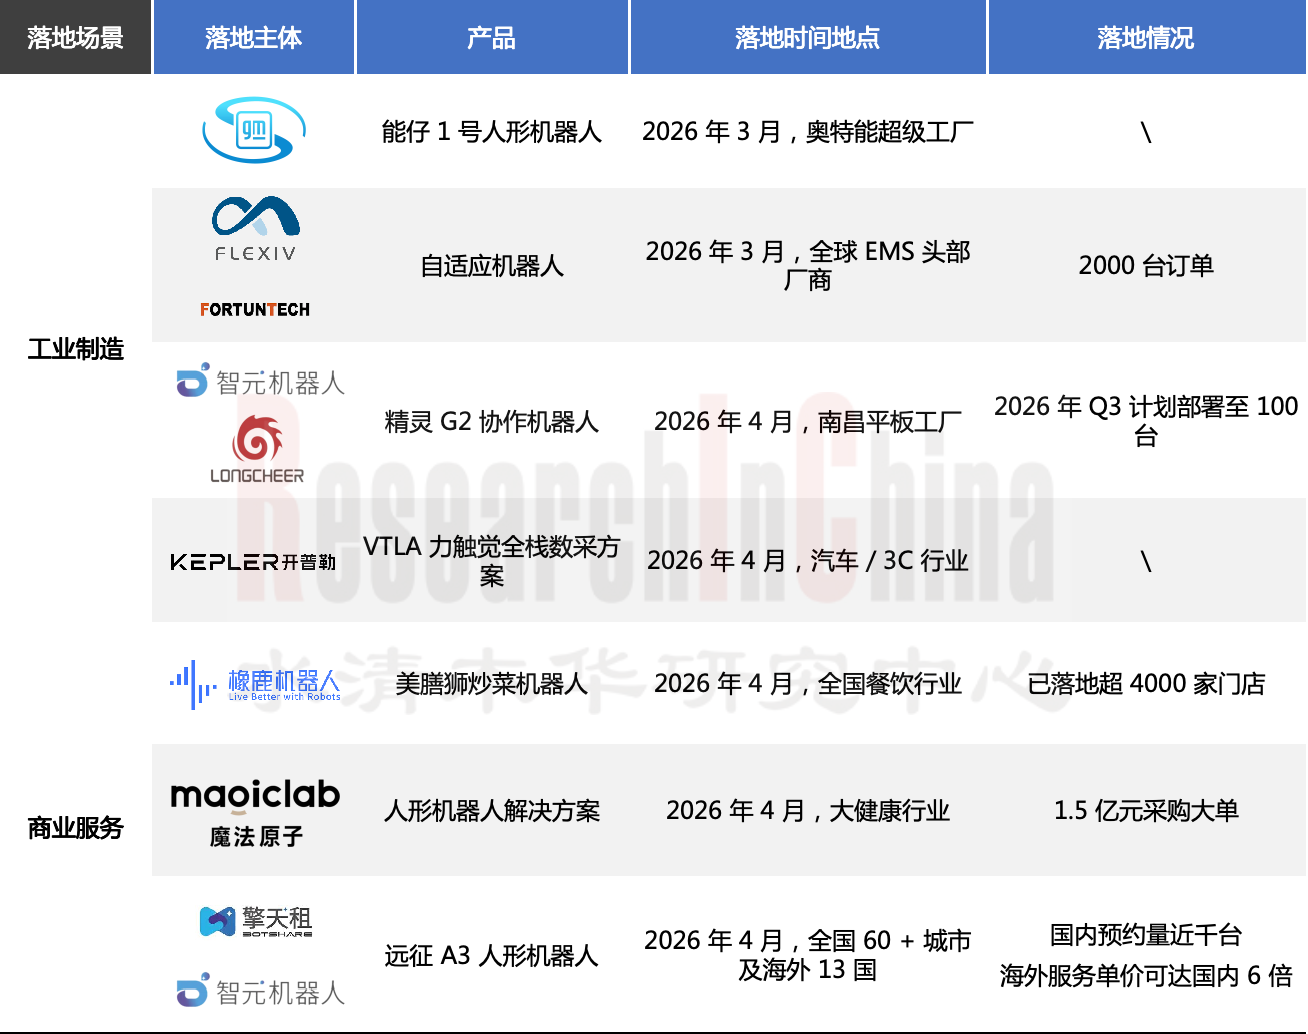Screen dimensions: 1308x1034
Task: Click 智元机器人 logo in bottom row
Action: tap(261, 991)
